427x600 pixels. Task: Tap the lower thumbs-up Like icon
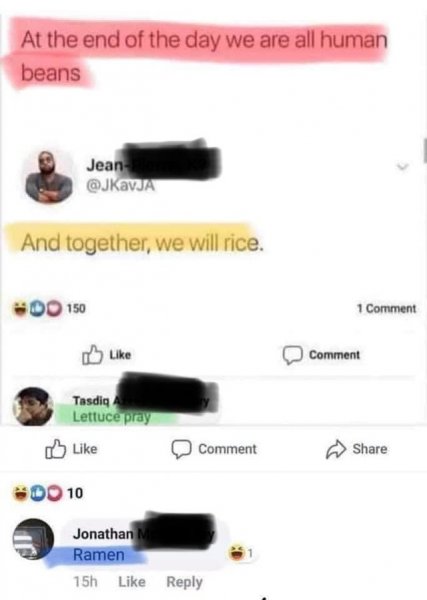click(55, 448)
